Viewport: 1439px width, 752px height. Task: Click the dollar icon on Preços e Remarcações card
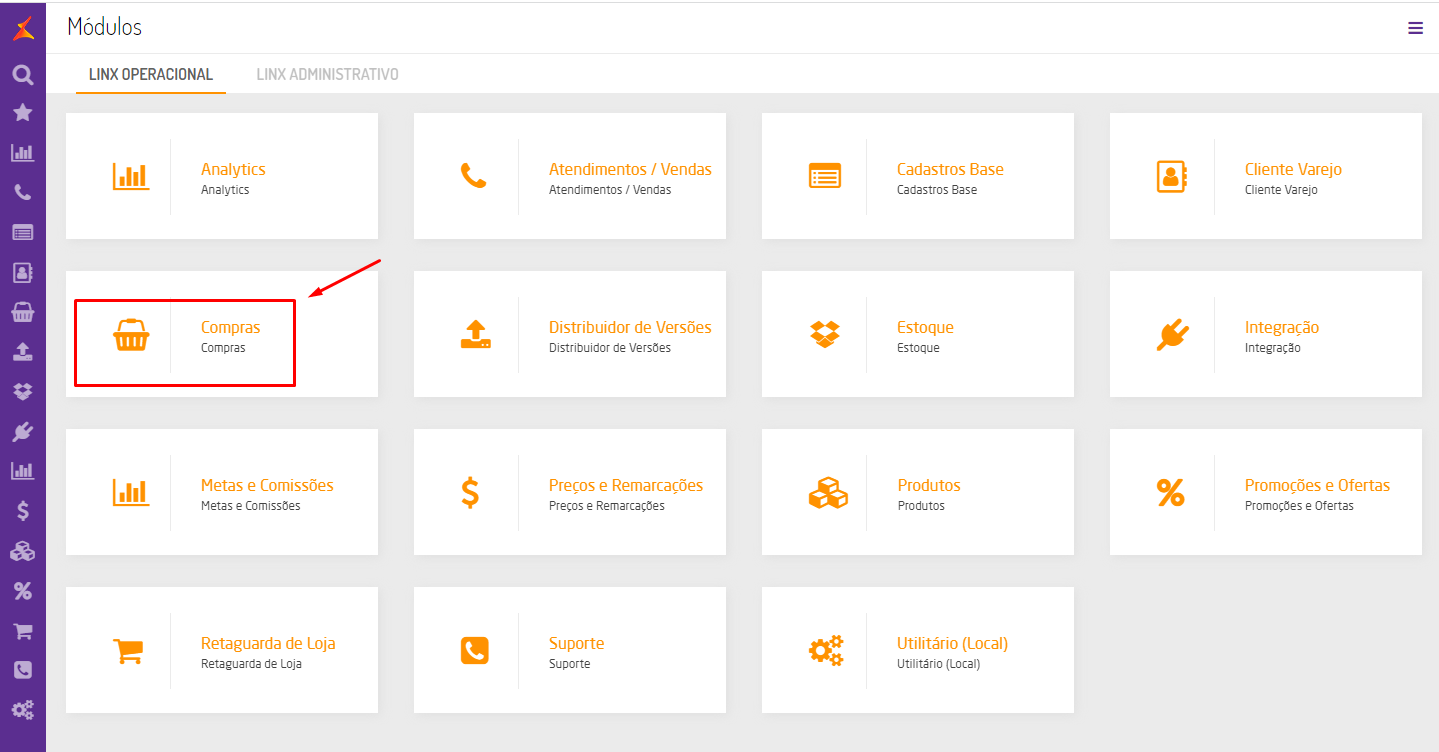point(470,492)
